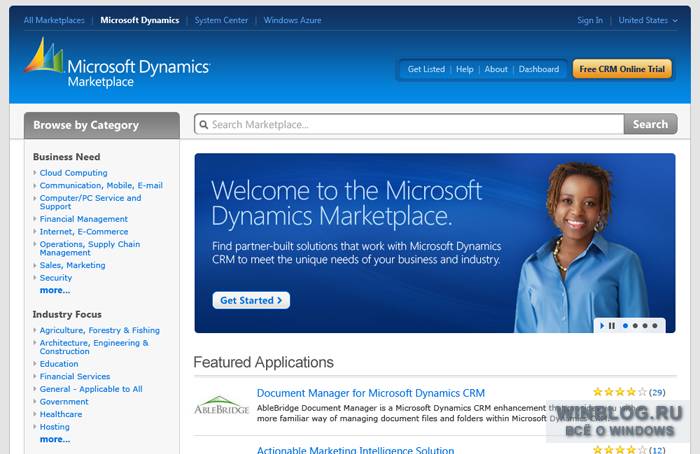700x454 pixels.
Task: Switch to the System Center tab
Action: [x=221, y=20]
